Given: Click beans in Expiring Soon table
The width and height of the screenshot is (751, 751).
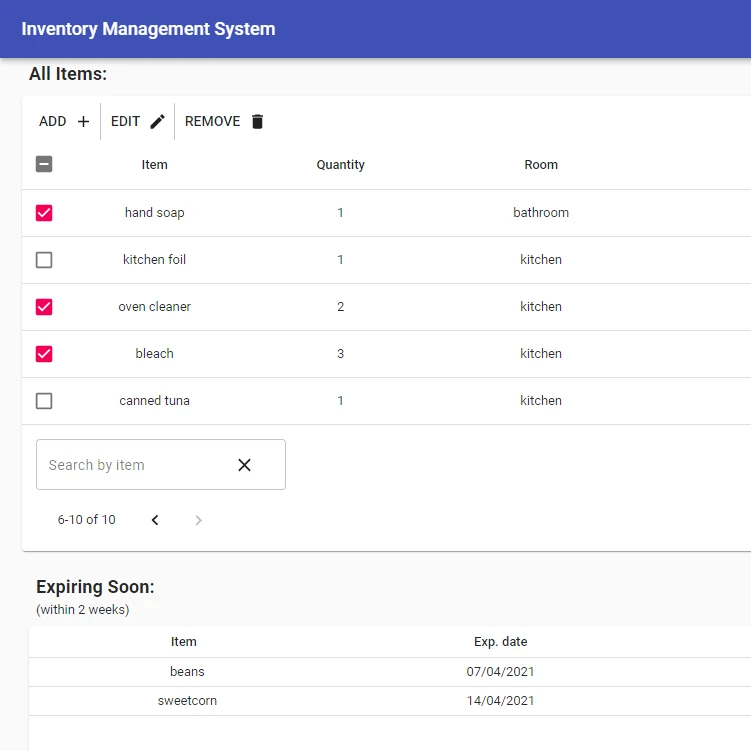Looking at the screenshot, I should [x=187, y=671].
